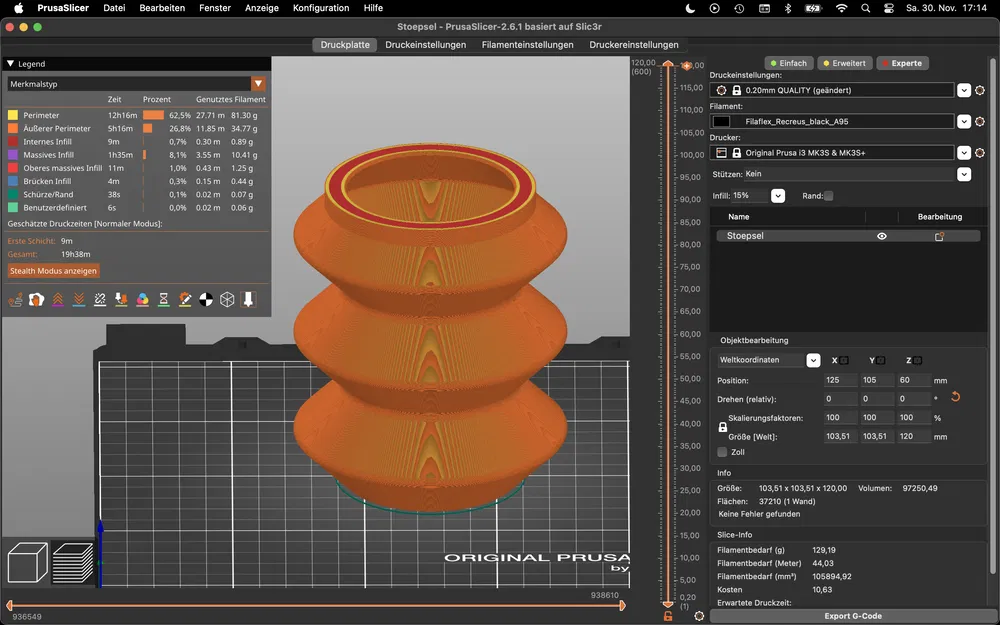1000x625 pixels.
Task: Open the Konfiguration menu
Action: (321, 8)
